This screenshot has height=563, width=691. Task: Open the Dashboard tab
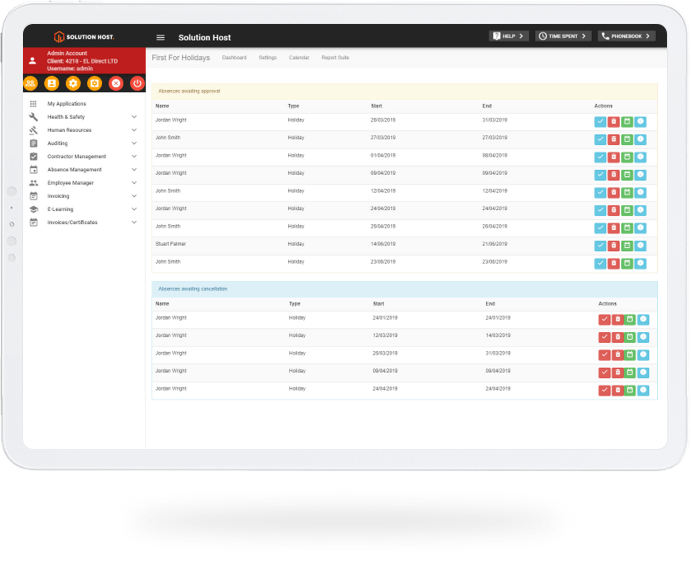click(234, 58)
